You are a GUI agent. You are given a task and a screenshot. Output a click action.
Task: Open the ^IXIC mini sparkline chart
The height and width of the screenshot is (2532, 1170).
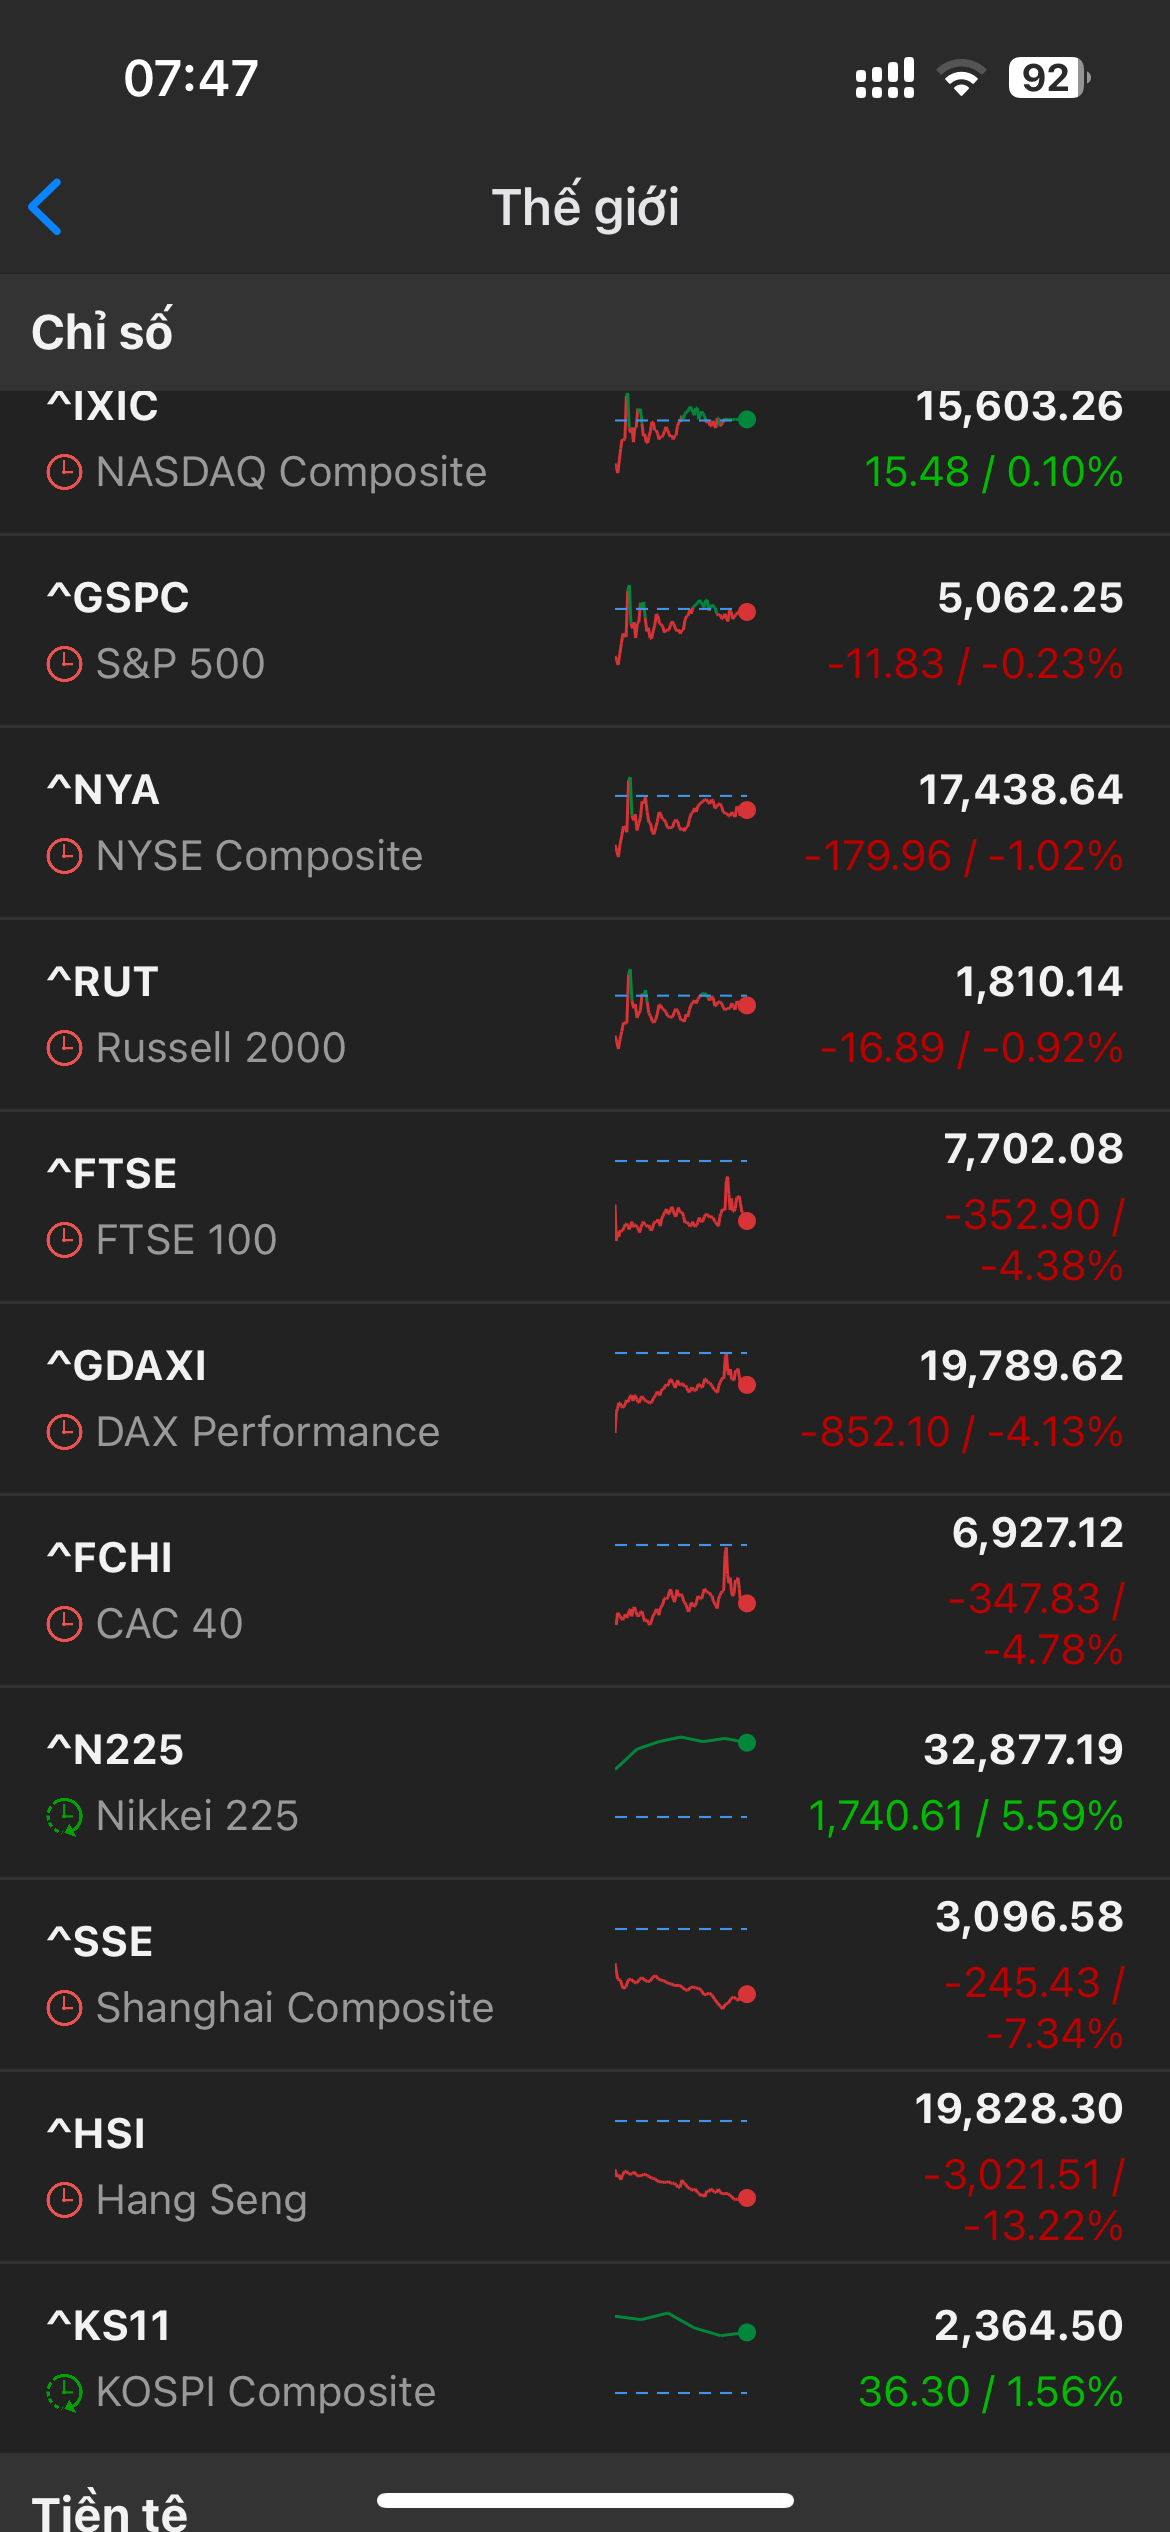click(x=685, y=432)
